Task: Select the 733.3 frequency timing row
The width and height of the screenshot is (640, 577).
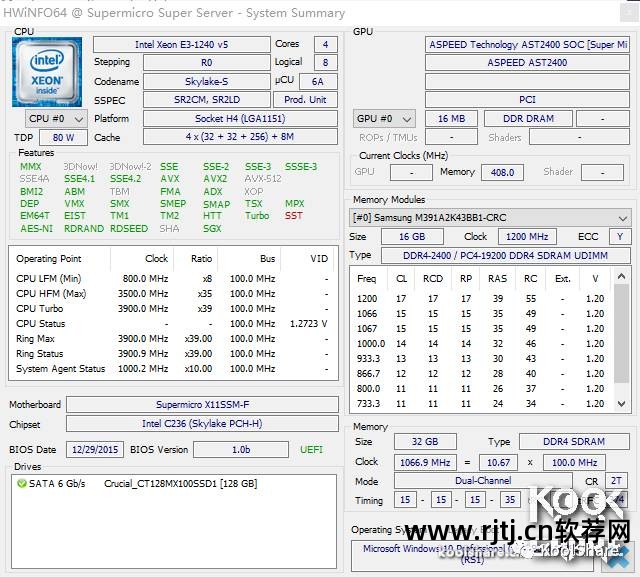Action: click(481, 404)
